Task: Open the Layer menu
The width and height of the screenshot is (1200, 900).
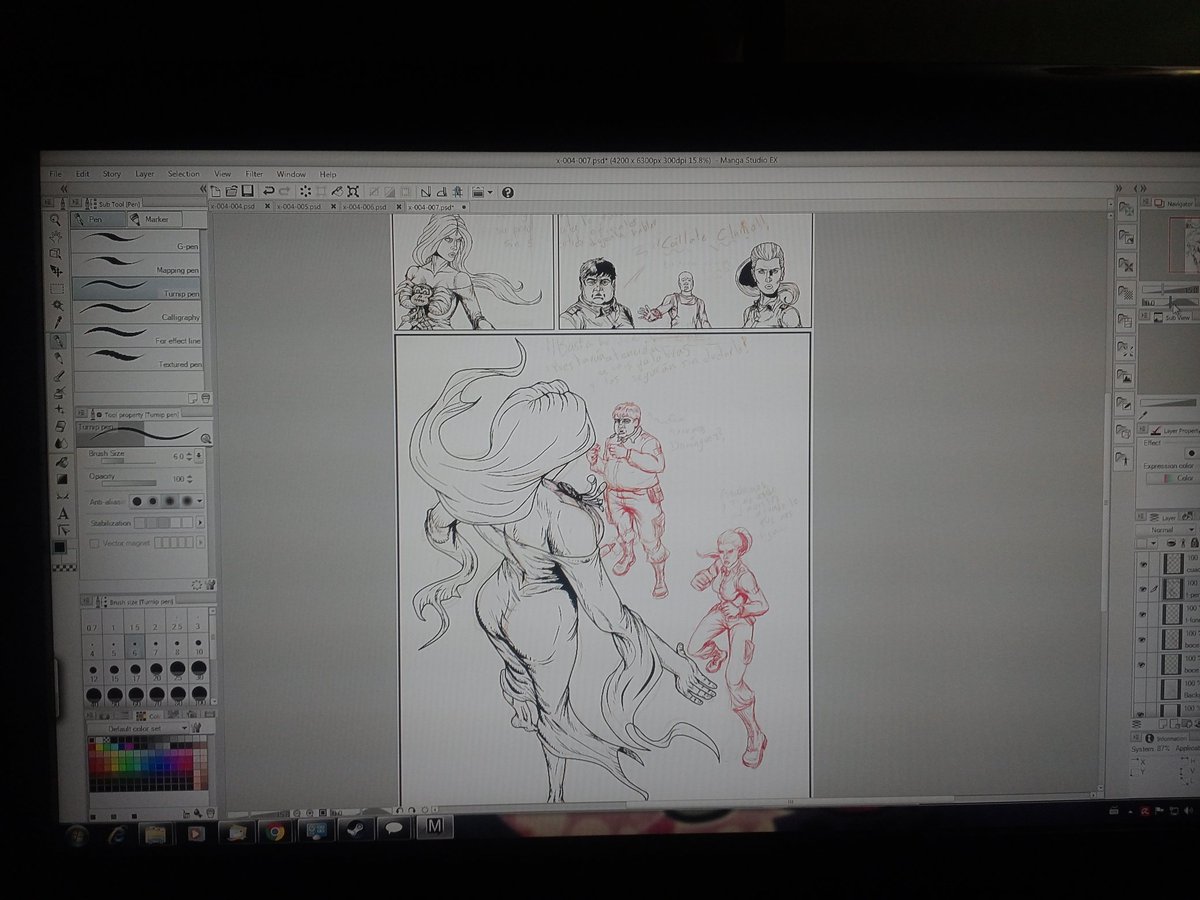Action: [x=145, y=174]
